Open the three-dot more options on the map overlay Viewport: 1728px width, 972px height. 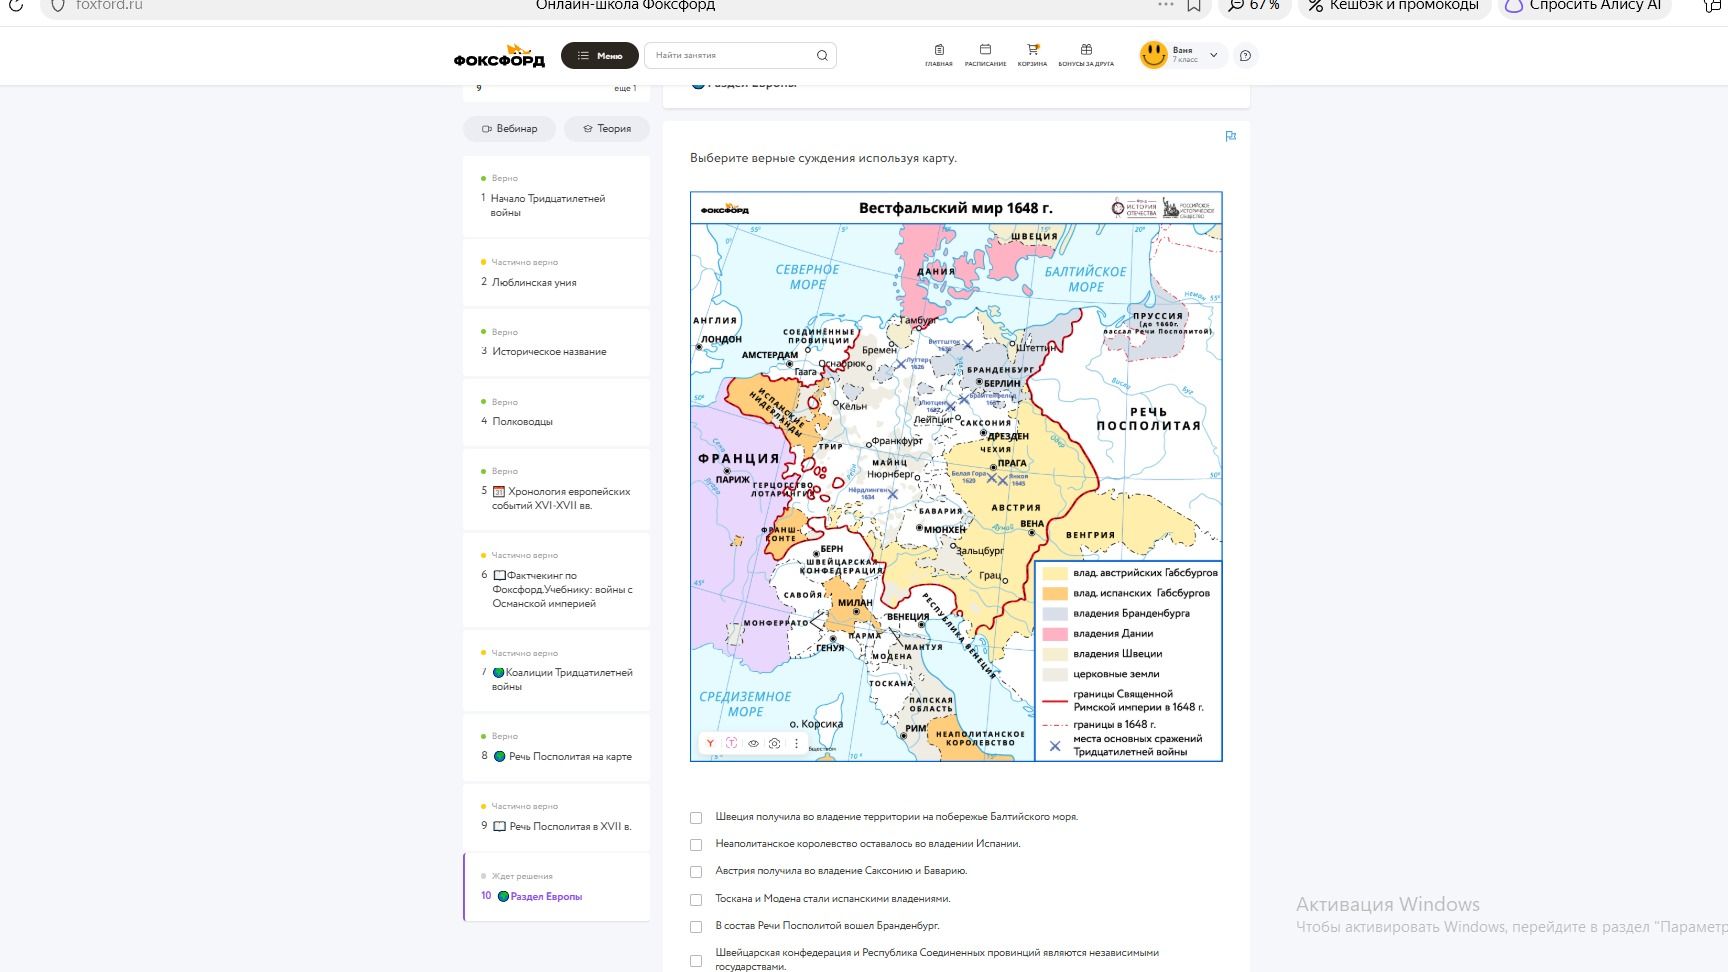click(796, 744)
